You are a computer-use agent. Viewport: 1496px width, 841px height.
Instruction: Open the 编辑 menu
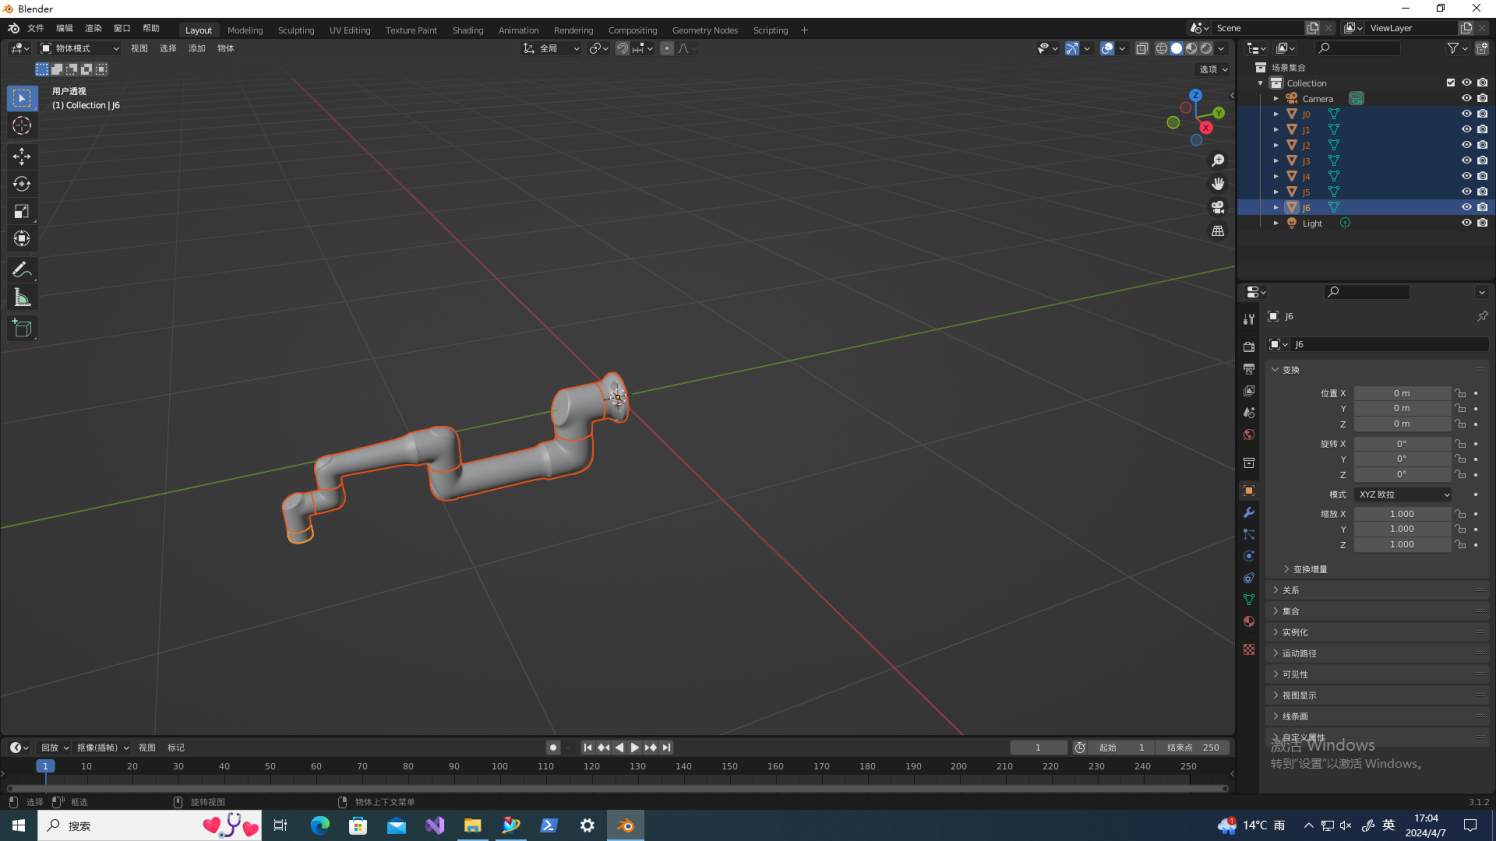pos(65,29)
